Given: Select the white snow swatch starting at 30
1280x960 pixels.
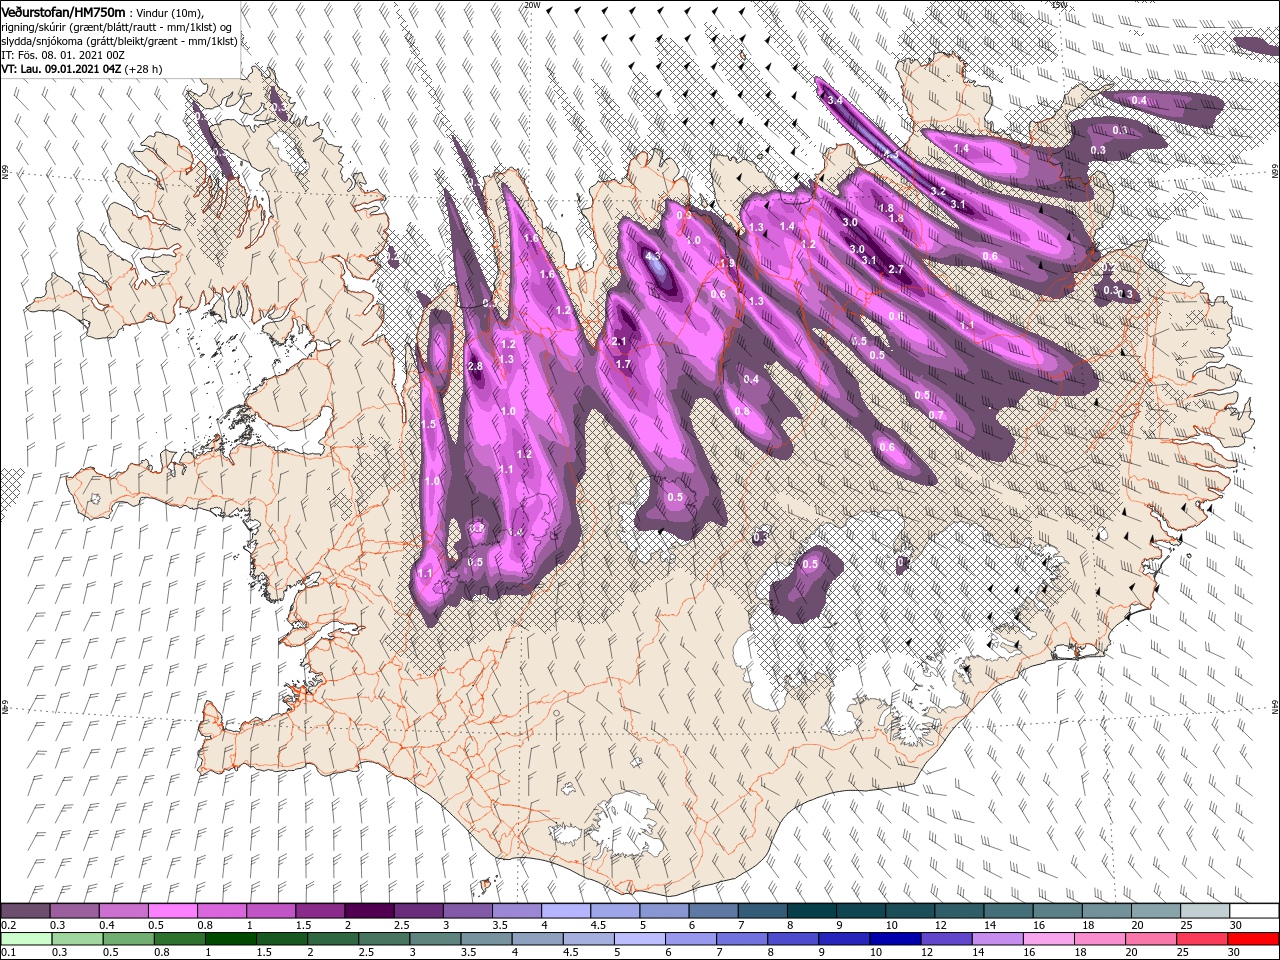Looking at the screenshot, I should [x=1254, y=911].
